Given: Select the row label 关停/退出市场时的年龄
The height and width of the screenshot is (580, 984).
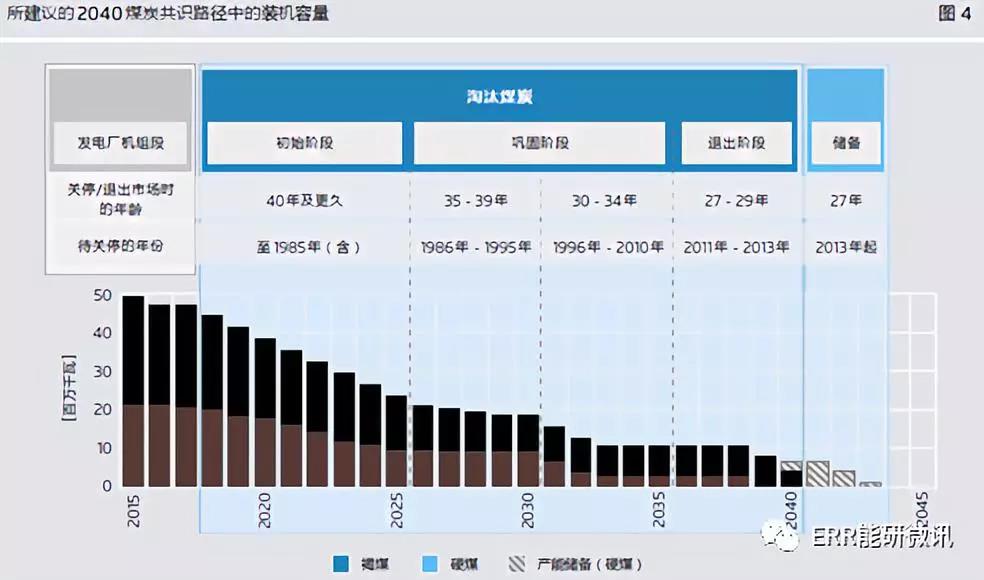Looking at the screenshot, I should pyautogui.click(x=120, y=199).
